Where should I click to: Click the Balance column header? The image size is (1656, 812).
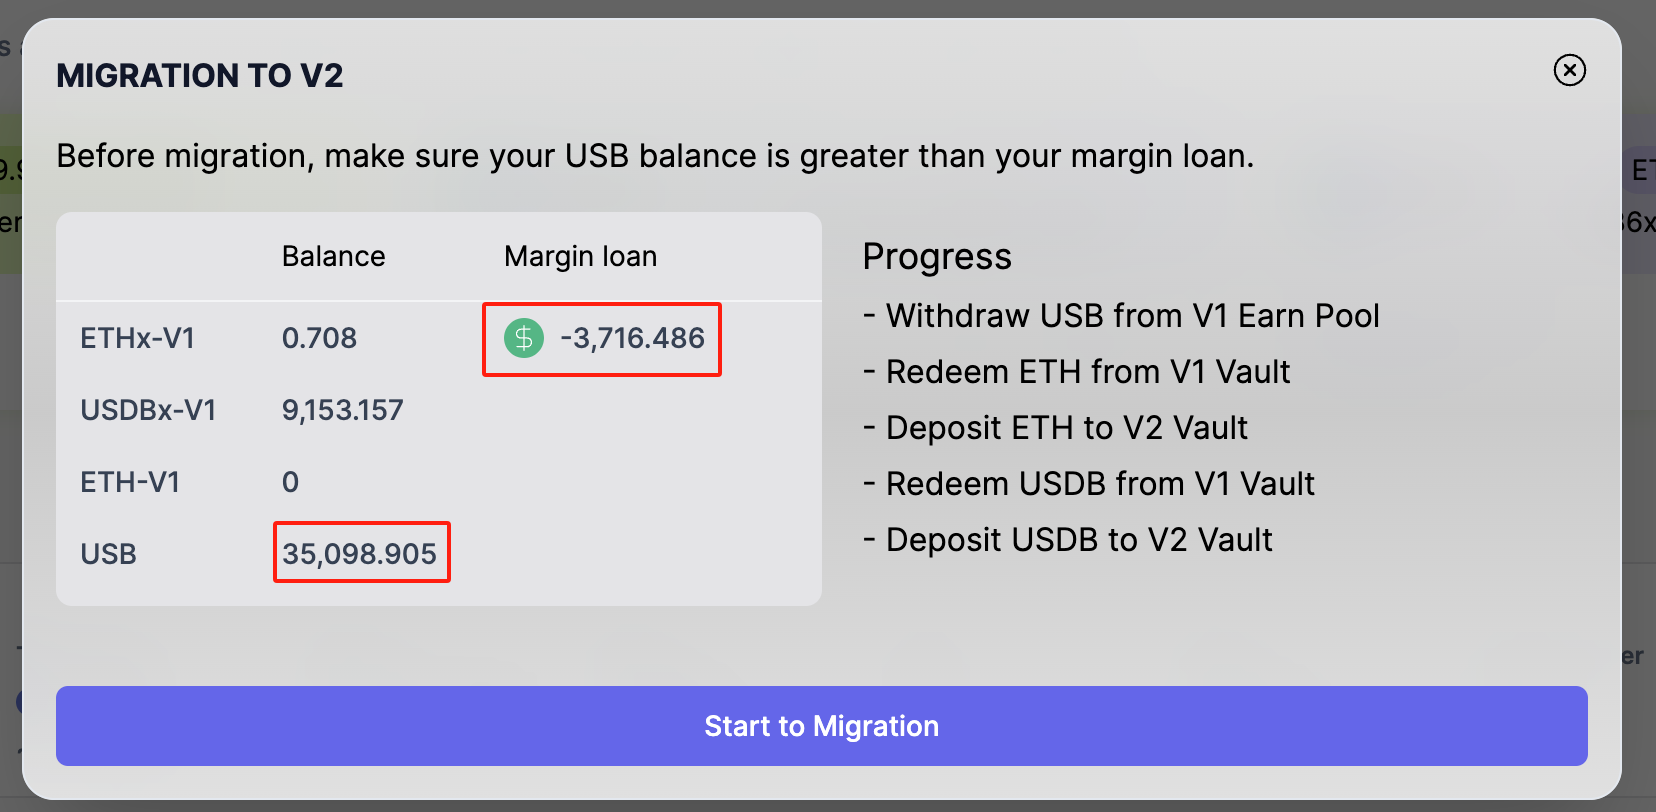coord(333,257)
